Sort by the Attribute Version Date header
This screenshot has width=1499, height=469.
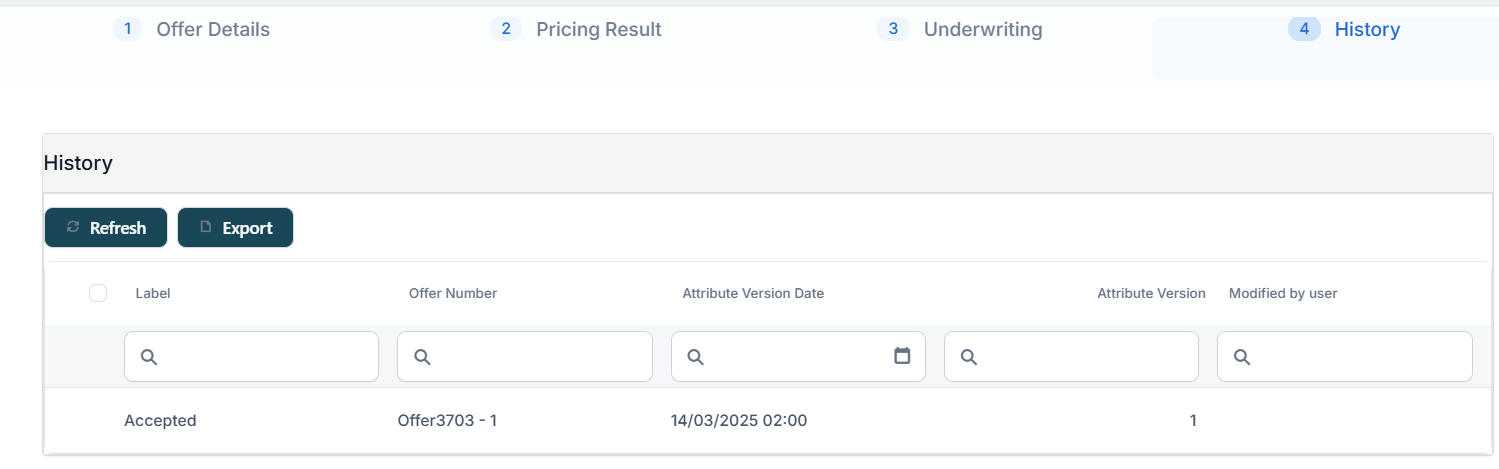[x=753, y=293]
